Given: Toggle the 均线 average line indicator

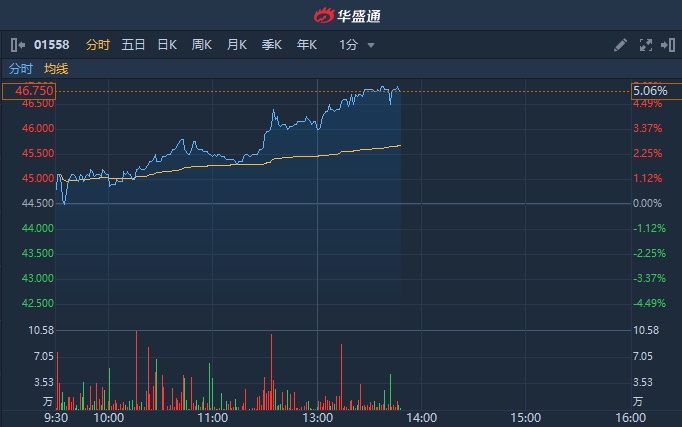Looking at the screenshot, I should 56,69.
